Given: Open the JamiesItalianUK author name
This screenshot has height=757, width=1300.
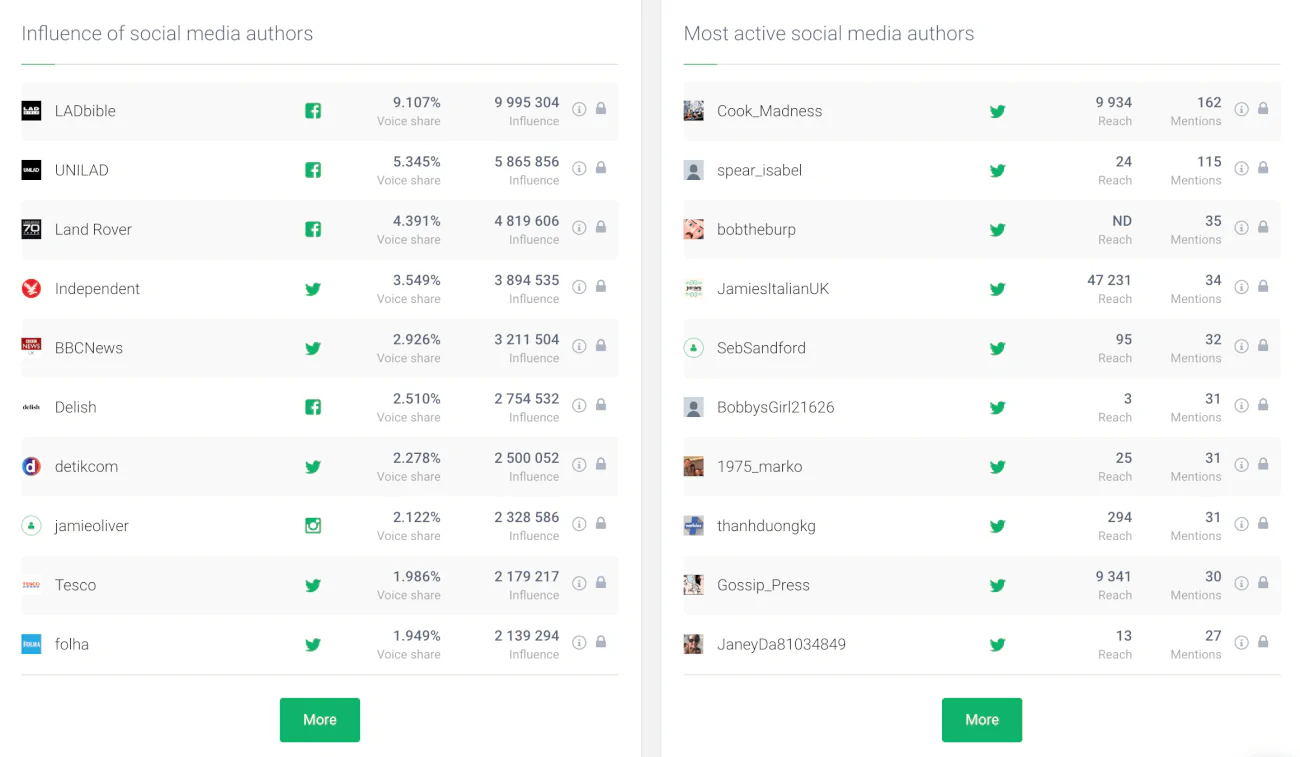Looking at the screenshot, I should pos(773,289).
